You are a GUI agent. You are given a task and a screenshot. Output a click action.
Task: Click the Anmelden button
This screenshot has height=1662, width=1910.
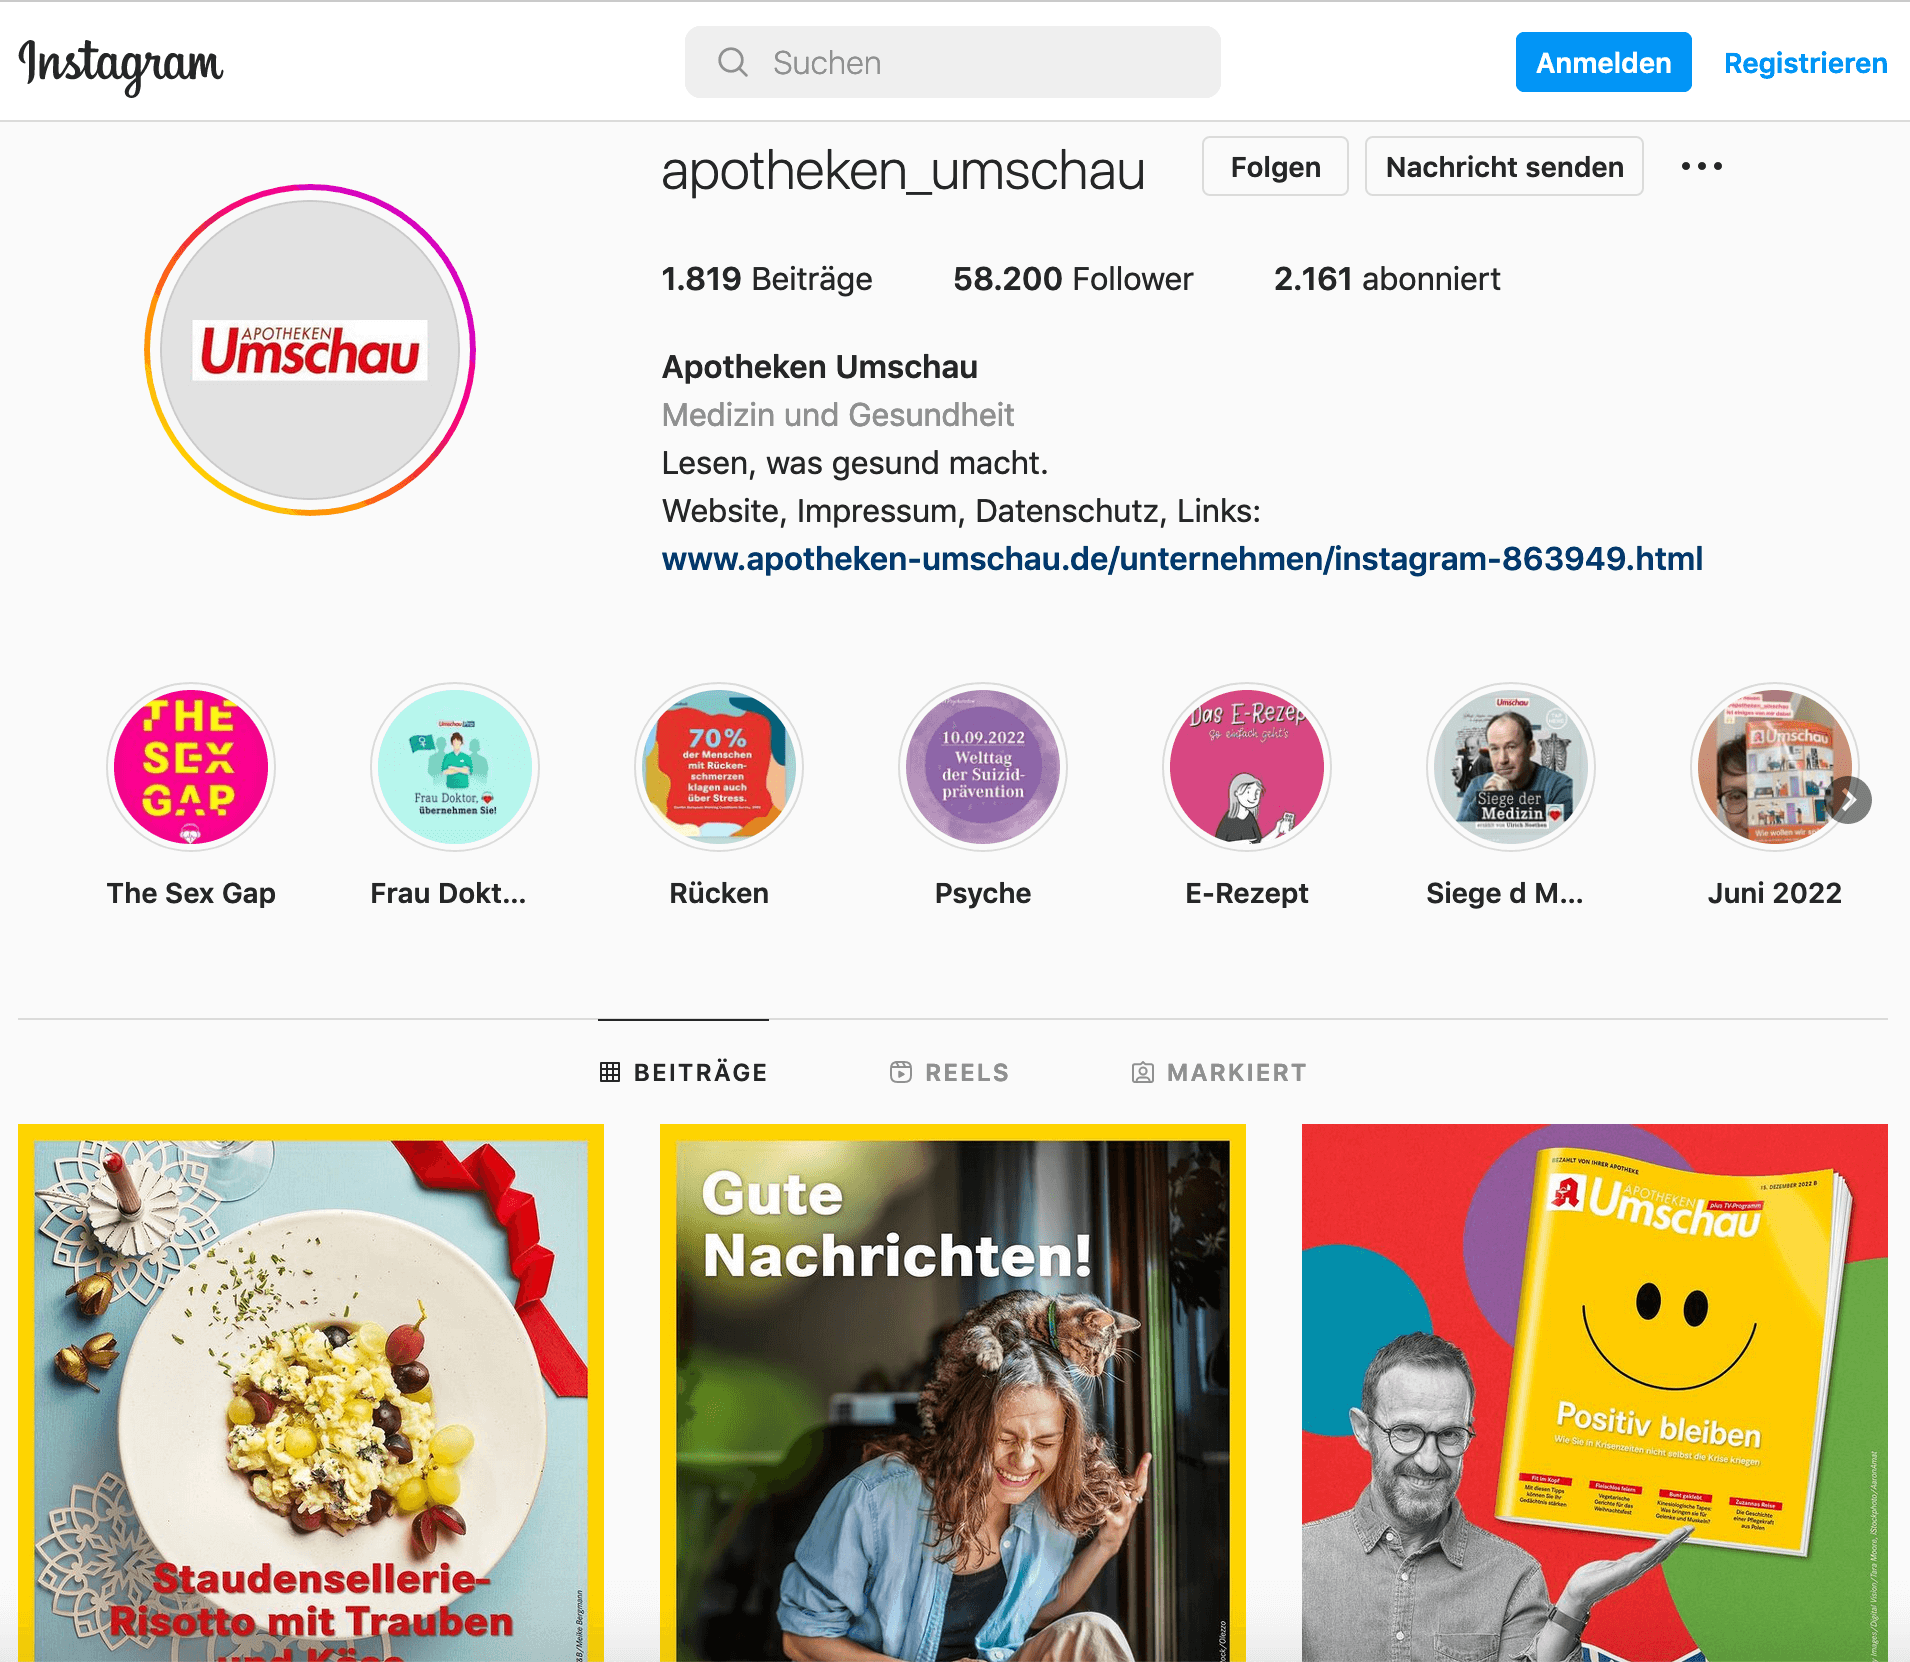point(1603,63)
